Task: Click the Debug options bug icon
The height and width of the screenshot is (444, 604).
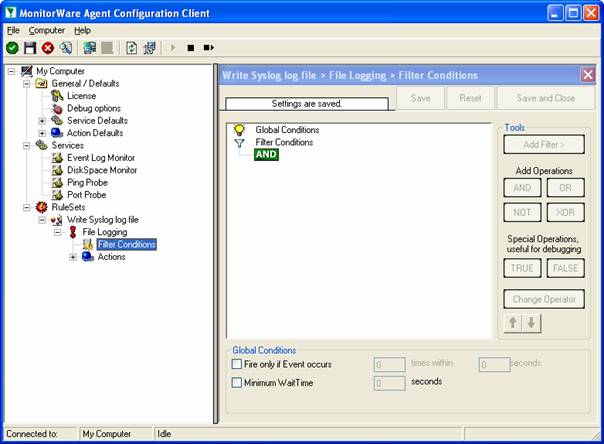Action: (57, 108)
